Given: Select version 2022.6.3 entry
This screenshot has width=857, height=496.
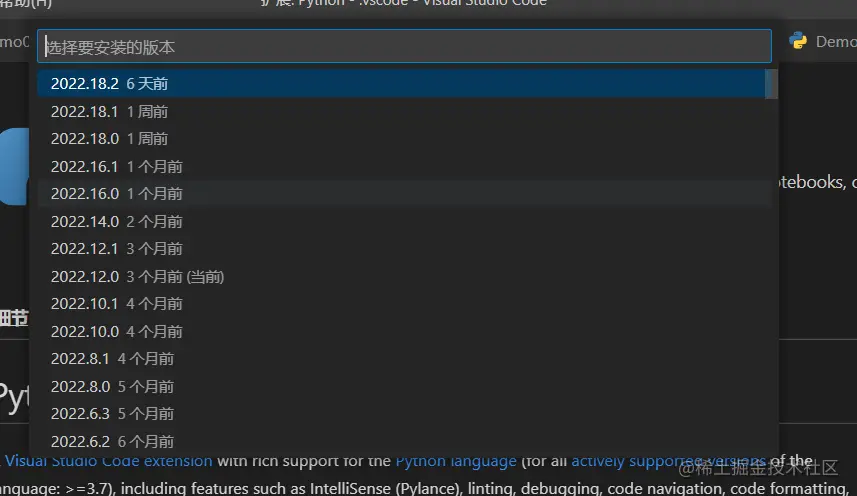Looking at the screenshot, I should pyautogui.click(x=401, y=414).
